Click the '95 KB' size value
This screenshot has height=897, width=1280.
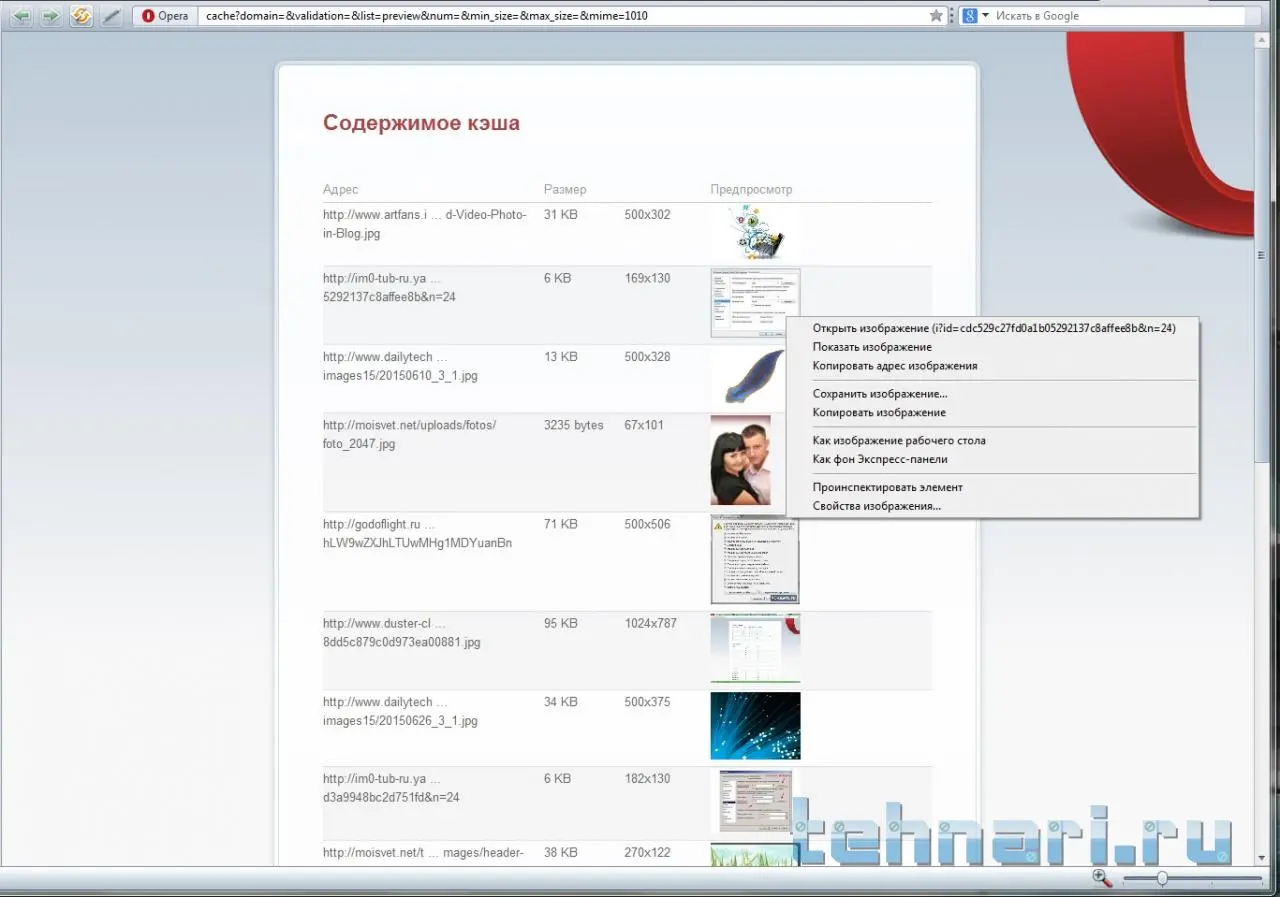pyautogui.click(x=561, y=623)
